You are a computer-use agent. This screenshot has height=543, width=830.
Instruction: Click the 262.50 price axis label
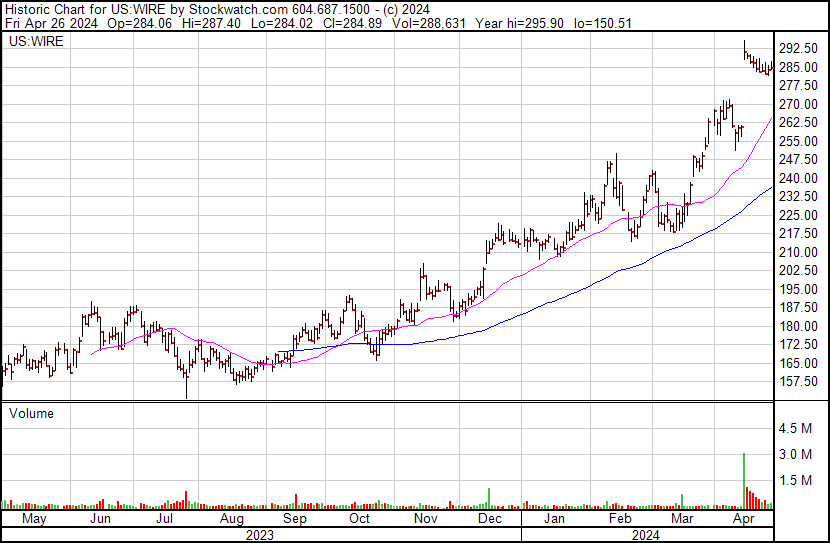[x=798, y=122]
